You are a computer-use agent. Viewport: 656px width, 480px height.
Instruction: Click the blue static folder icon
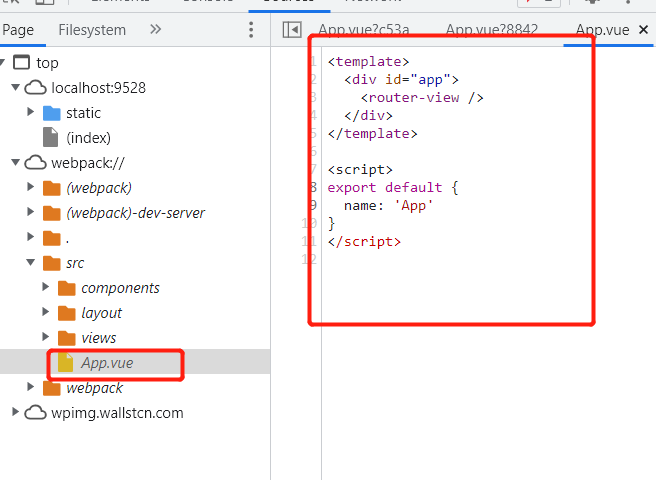point(51,113)
